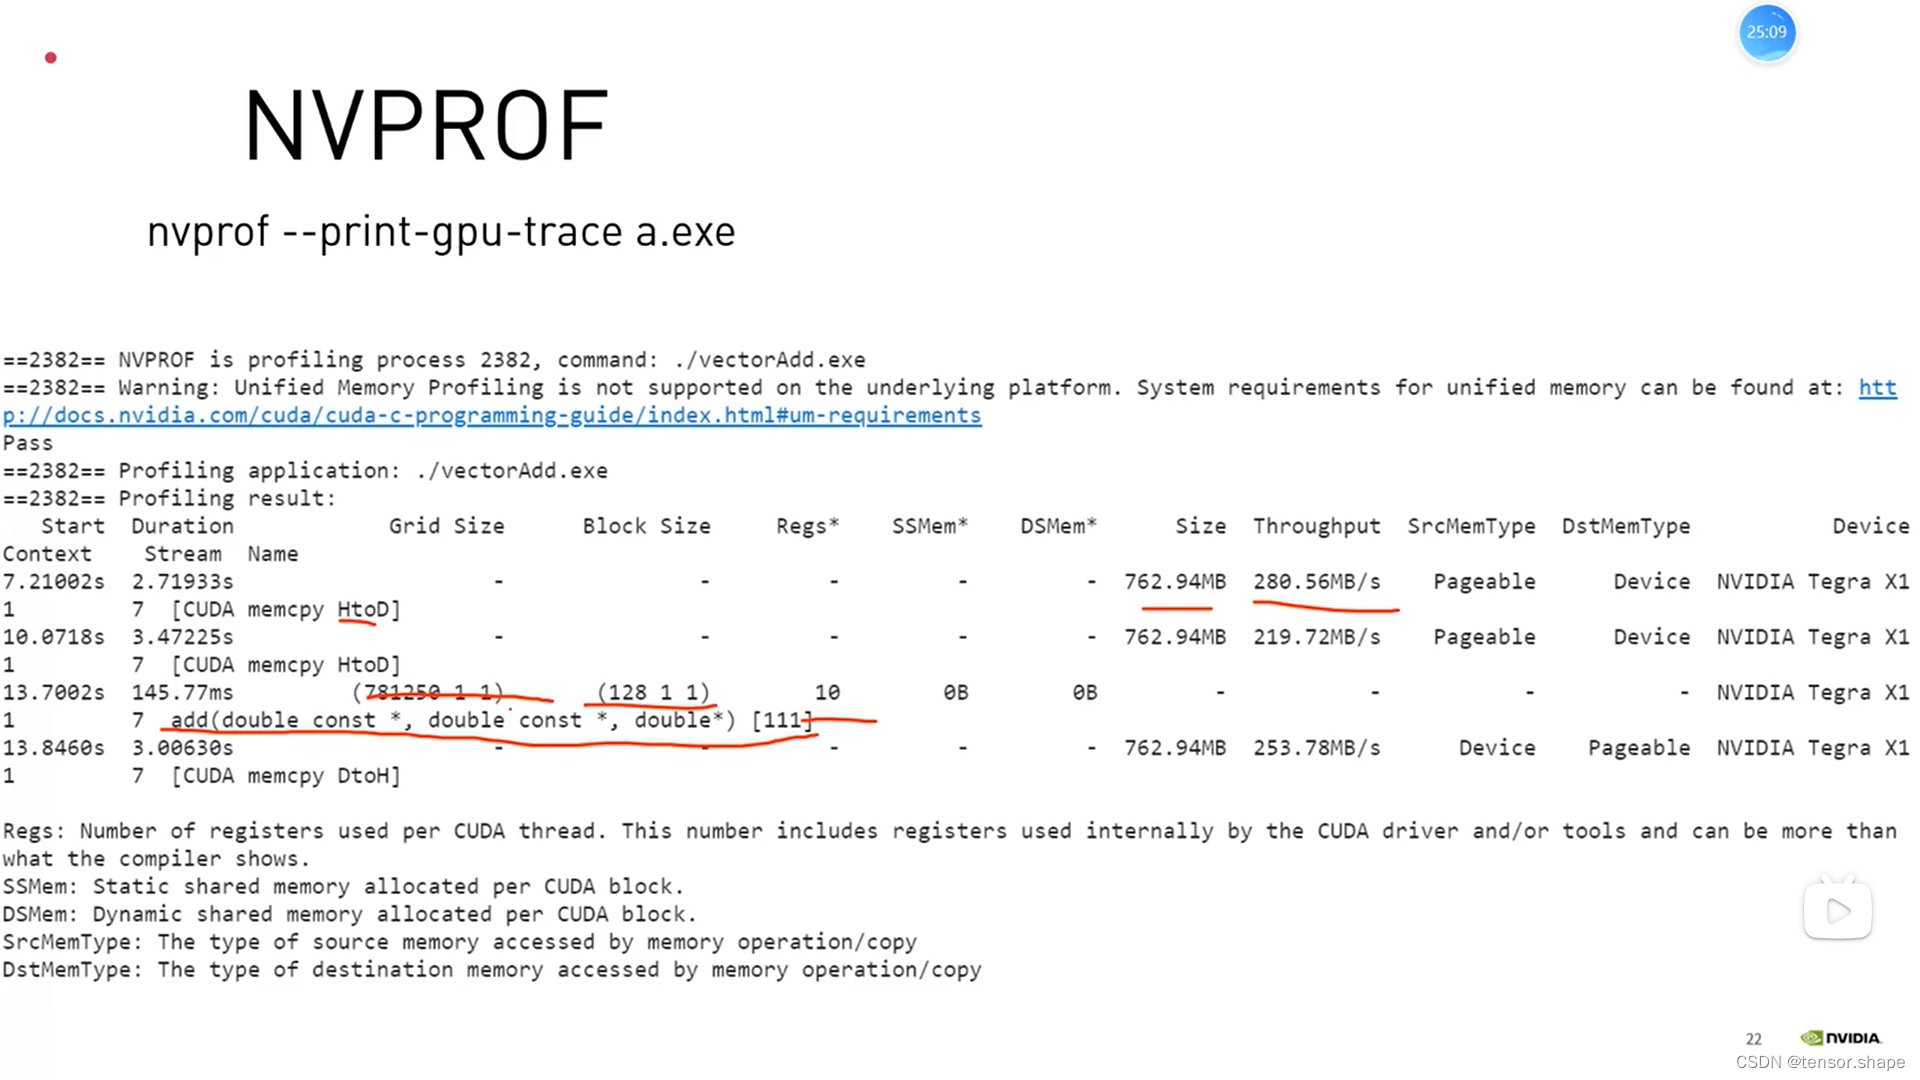Click the 'DSMem: Dynamic shared memory' note line
1920x1080 pixels.
point(349,914)
